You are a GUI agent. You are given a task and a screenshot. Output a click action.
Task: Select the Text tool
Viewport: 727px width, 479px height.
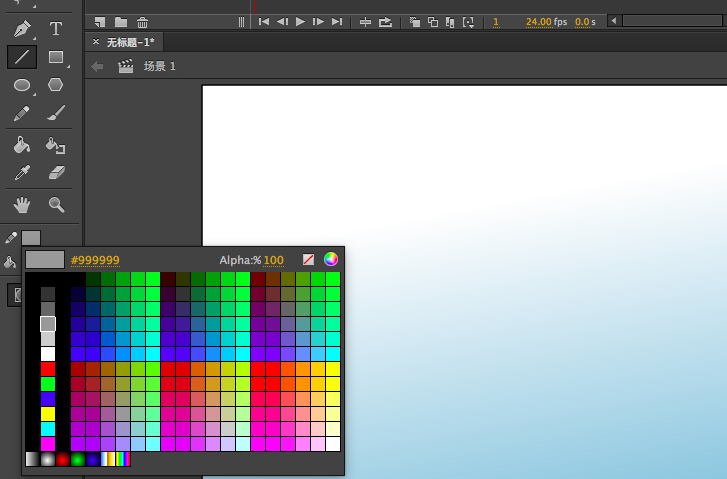coord(56,29)
